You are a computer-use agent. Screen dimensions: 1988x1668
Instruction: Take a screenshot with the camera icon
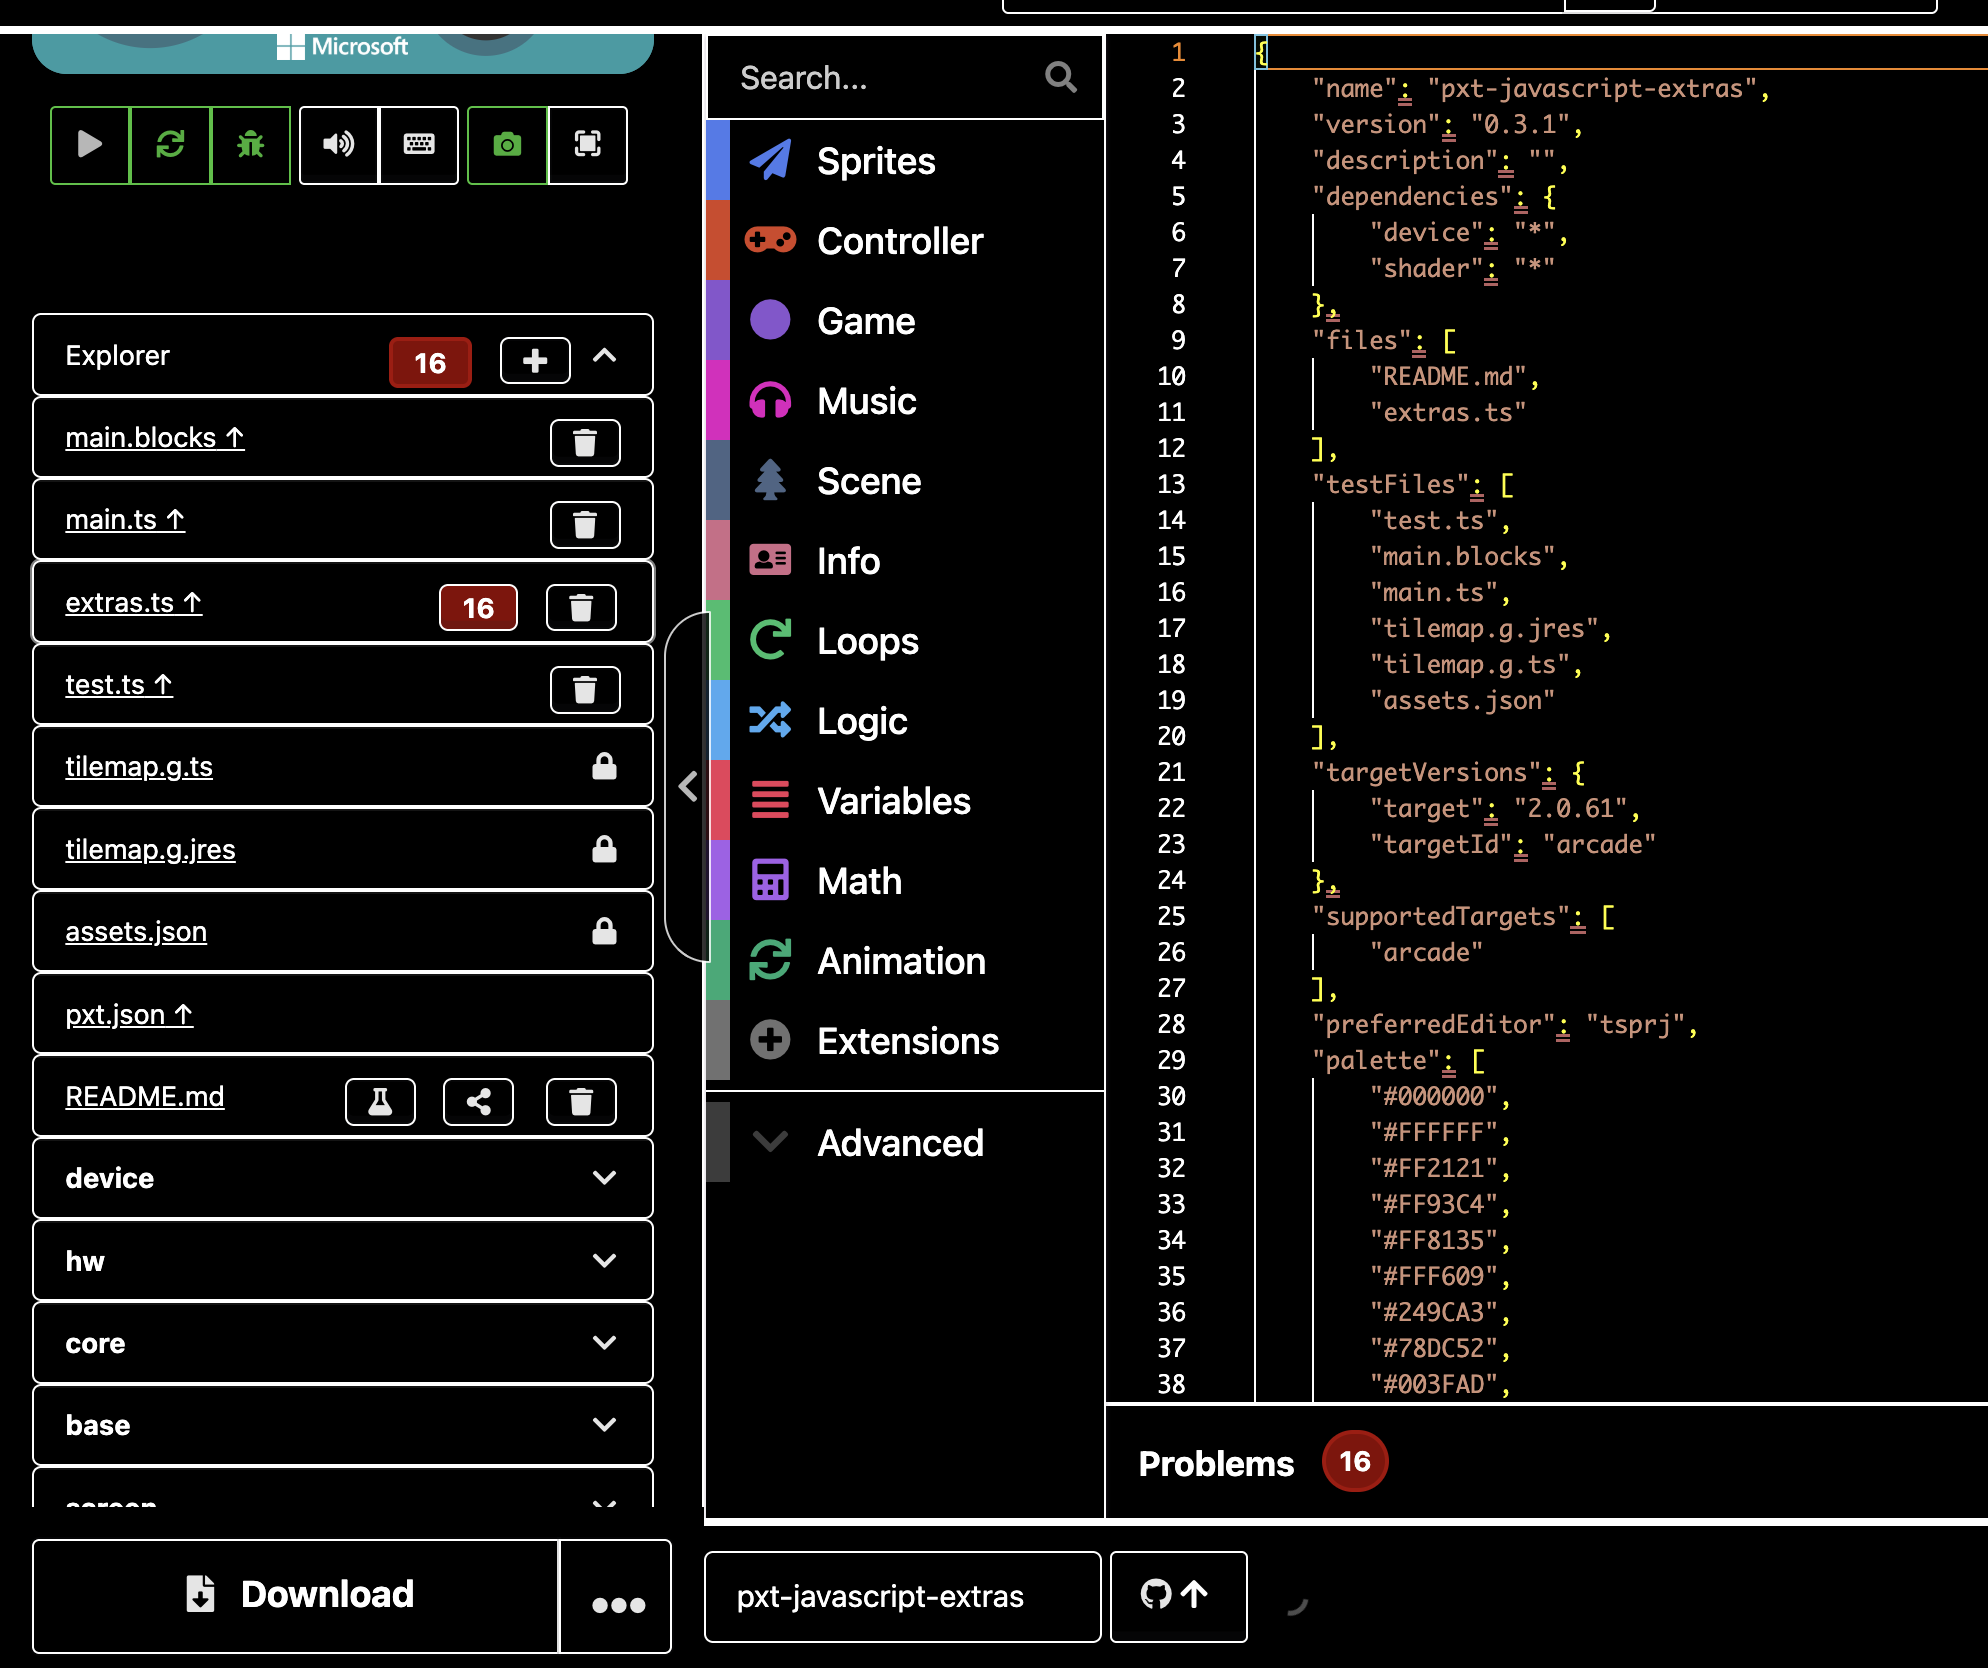507,145
